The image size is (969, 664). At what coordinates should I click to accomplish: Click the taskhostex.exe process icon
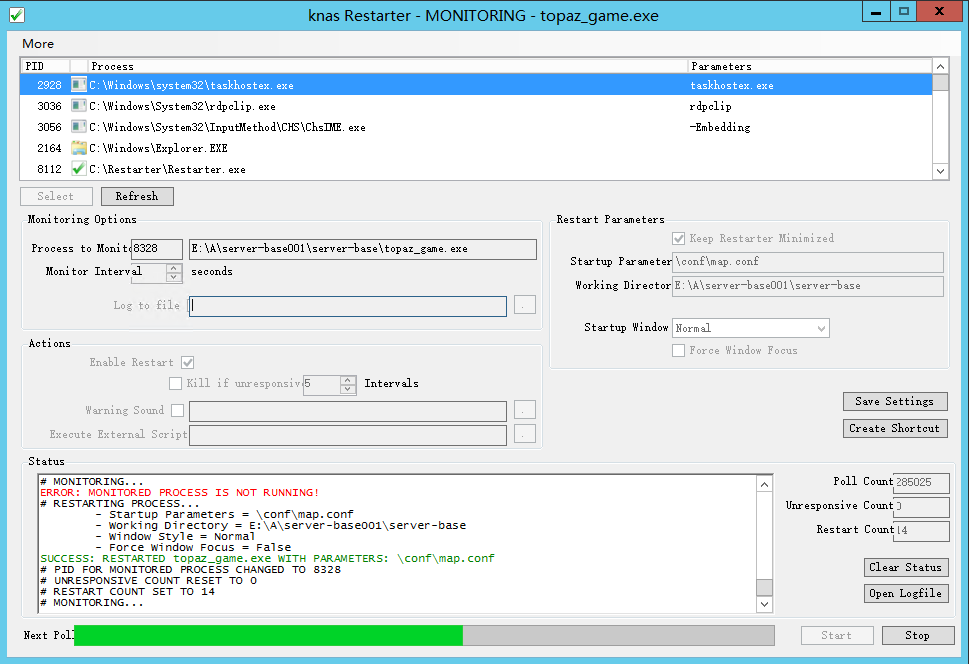click(79, 85)
